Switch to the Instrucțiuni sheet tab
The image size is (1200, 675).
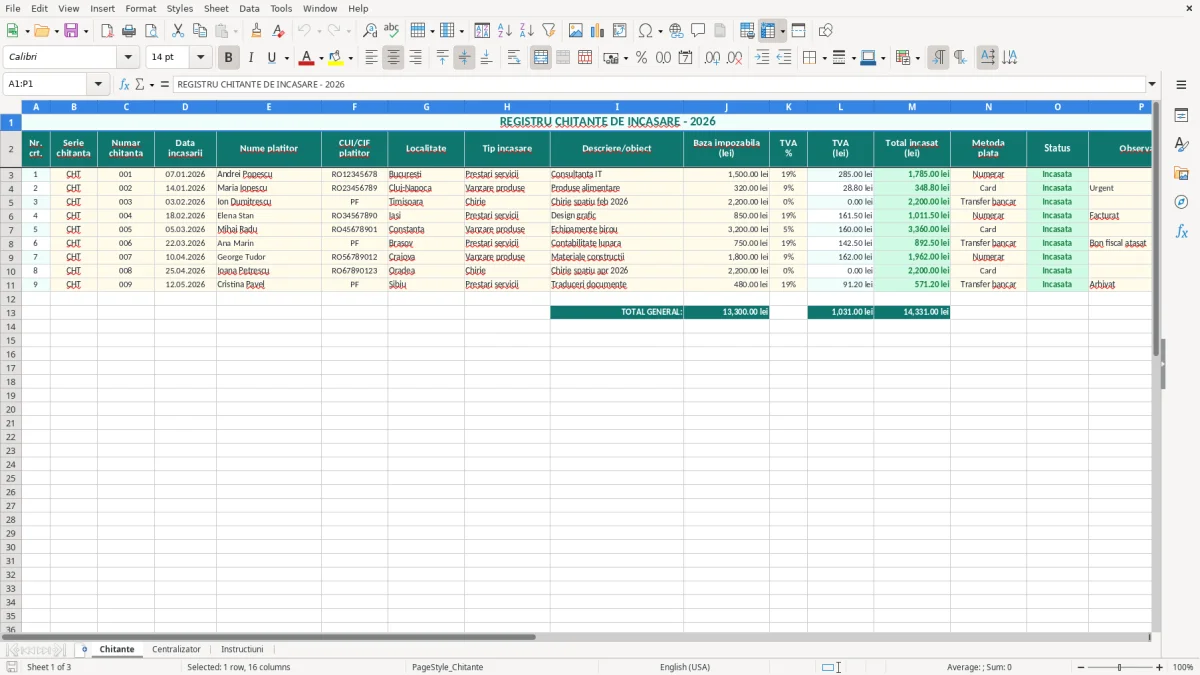242,649
